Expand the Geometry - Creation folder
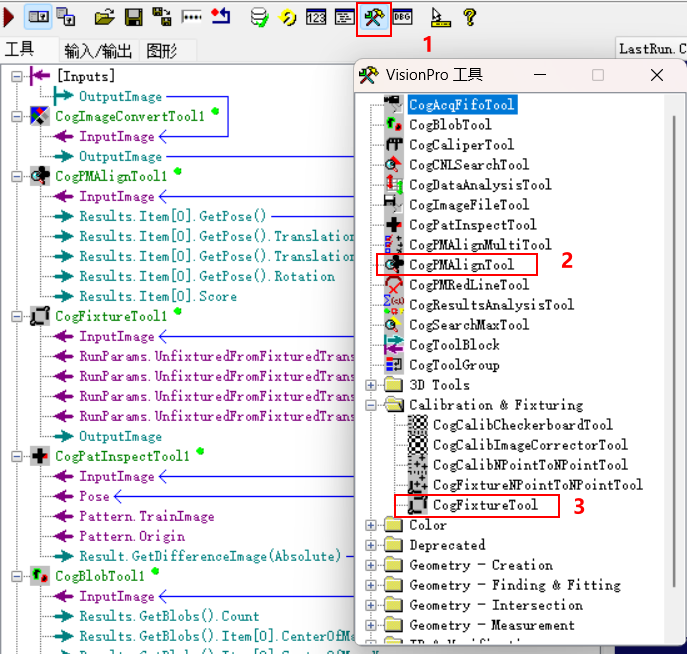 [x=371, y=566]
